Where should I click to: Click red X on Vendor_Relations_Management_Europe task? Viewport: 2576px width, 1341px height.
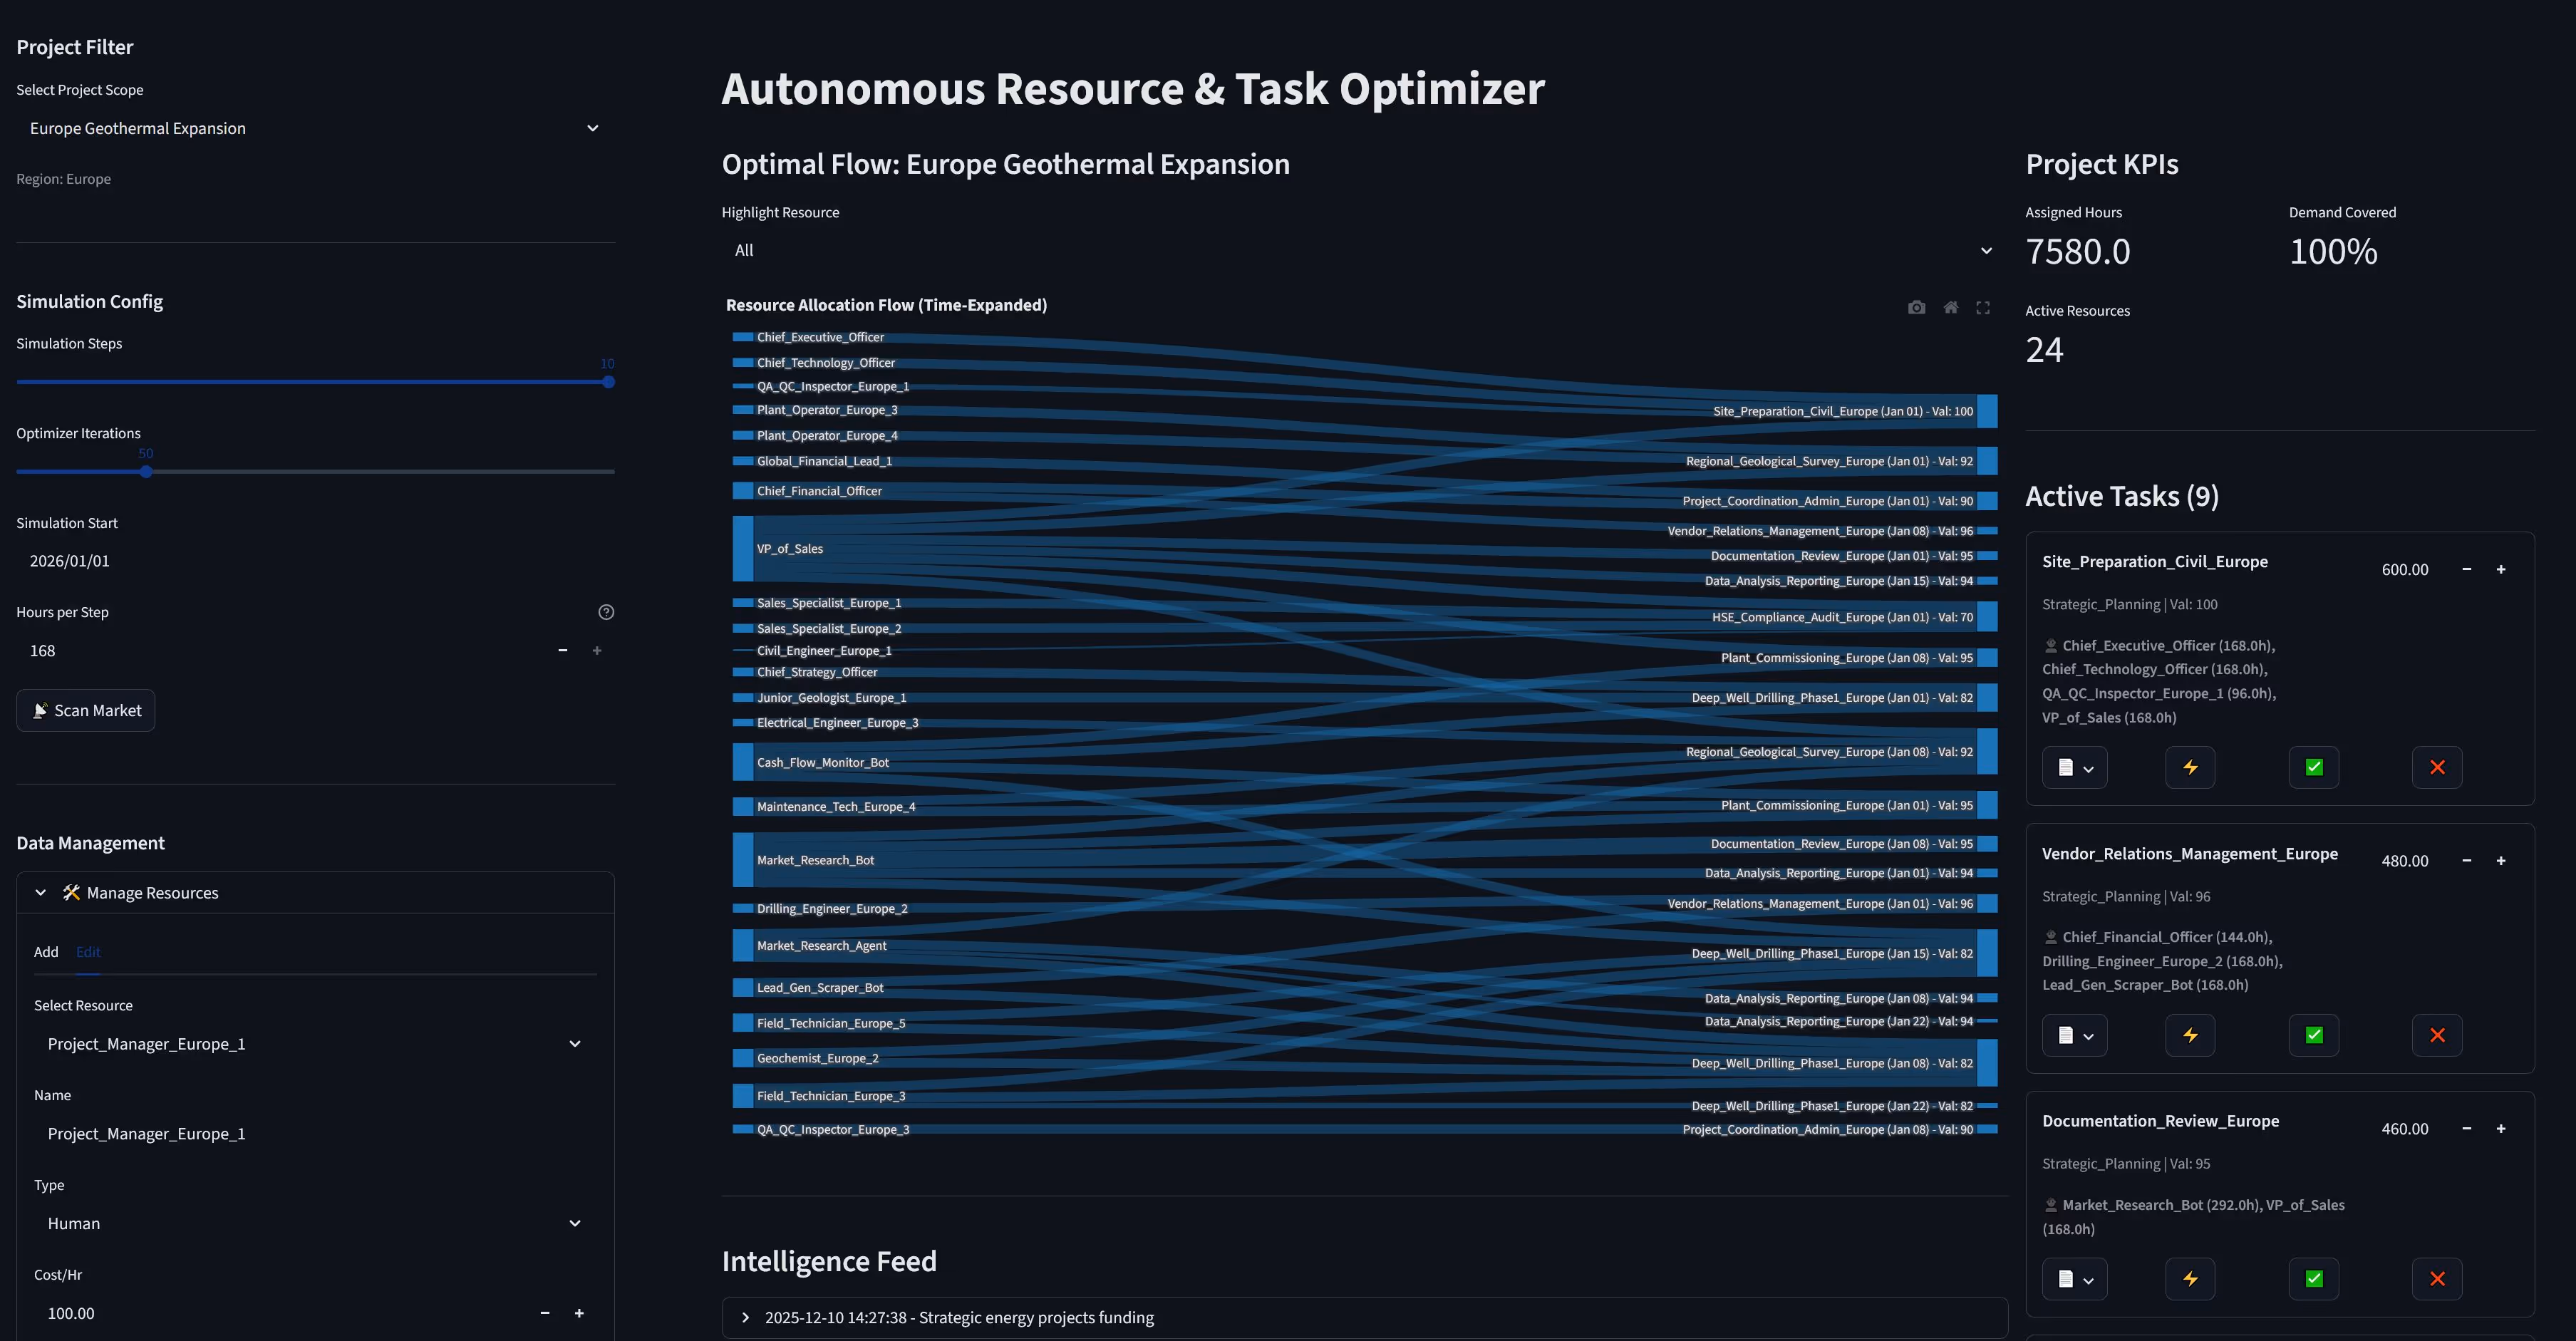point(2437,1035)
